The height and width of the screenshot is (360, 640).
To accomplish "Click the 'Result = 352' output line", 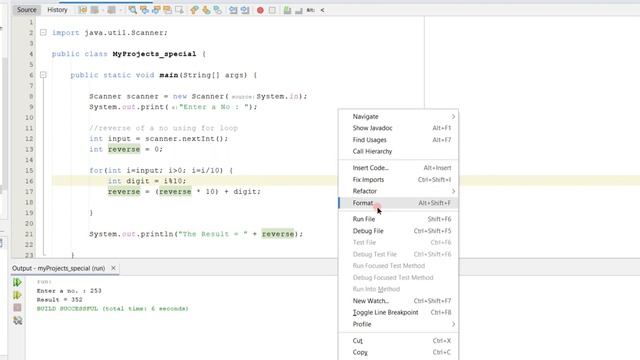I will [60, 300].
